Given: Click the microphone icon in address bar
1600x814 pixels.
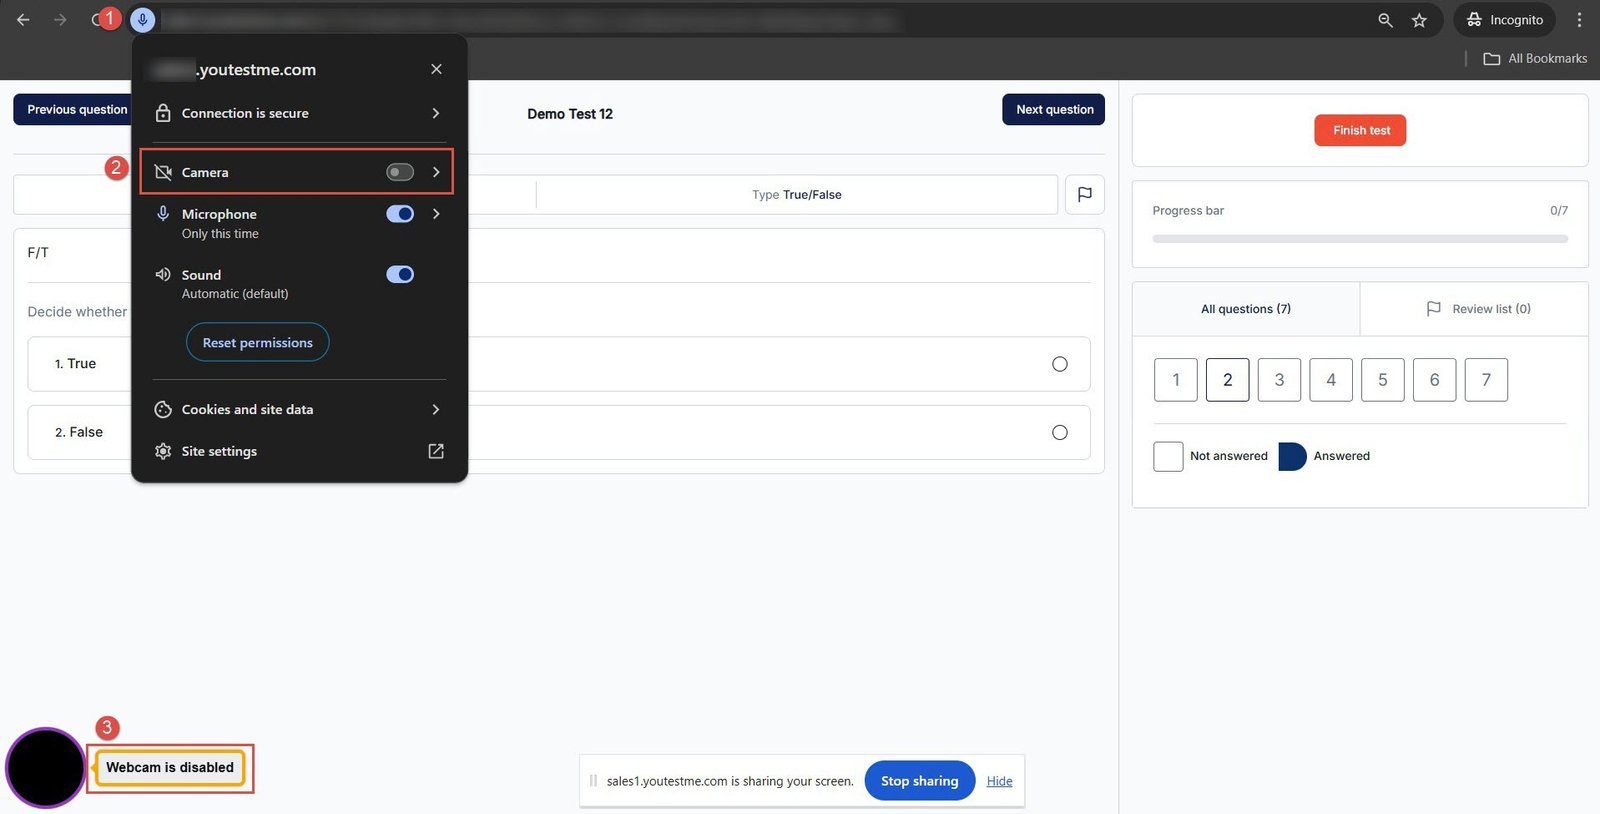Looking at the screenshot, I should click(x=143, y=20).
